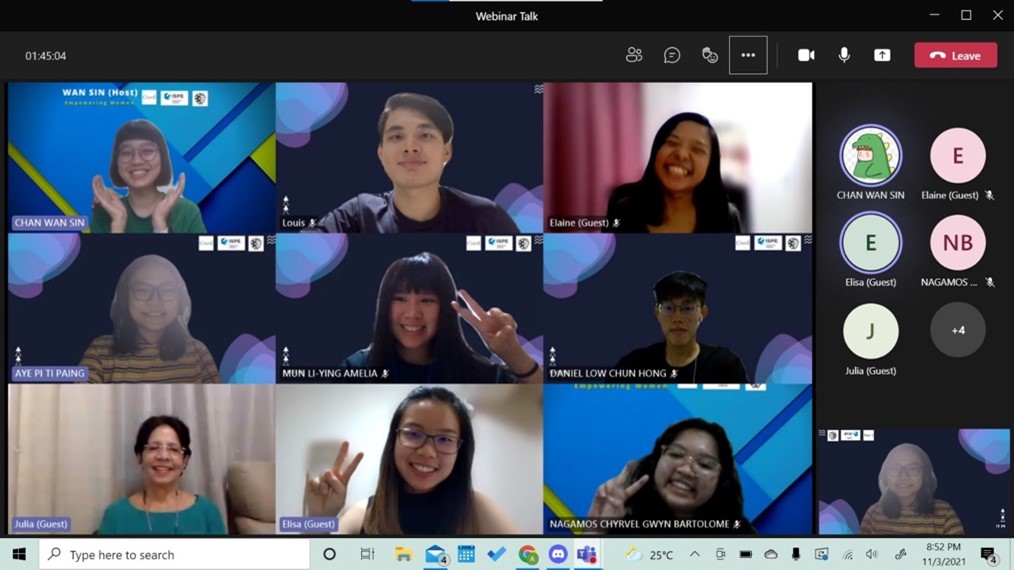1014x570 pixels.
Task: Switch to Microsoft Teams on taskbar
Action: pyautogui.click(x=587, y=554)
